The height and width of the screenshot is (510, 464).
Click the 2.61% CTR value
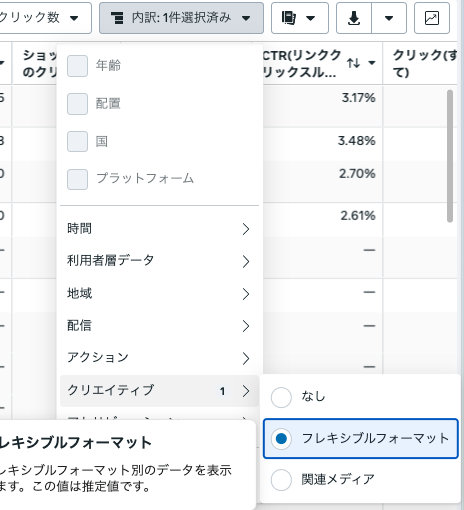(358, 216)
